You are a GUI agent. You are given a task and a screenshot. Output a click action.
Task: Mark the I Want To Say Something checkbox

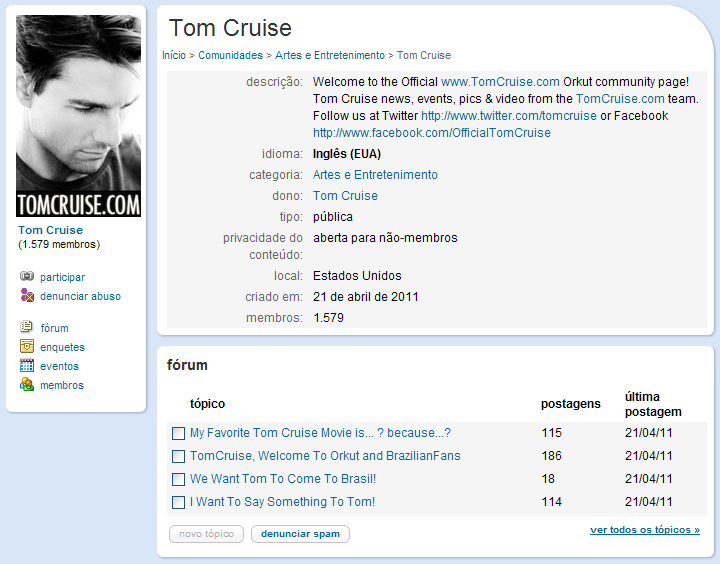(x=178, y=502)
